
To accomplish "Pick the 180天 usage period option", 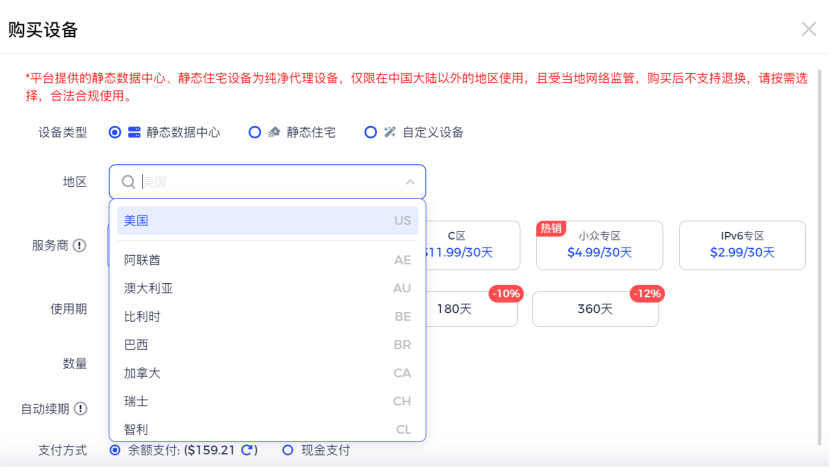I will (x=472, y=309).
